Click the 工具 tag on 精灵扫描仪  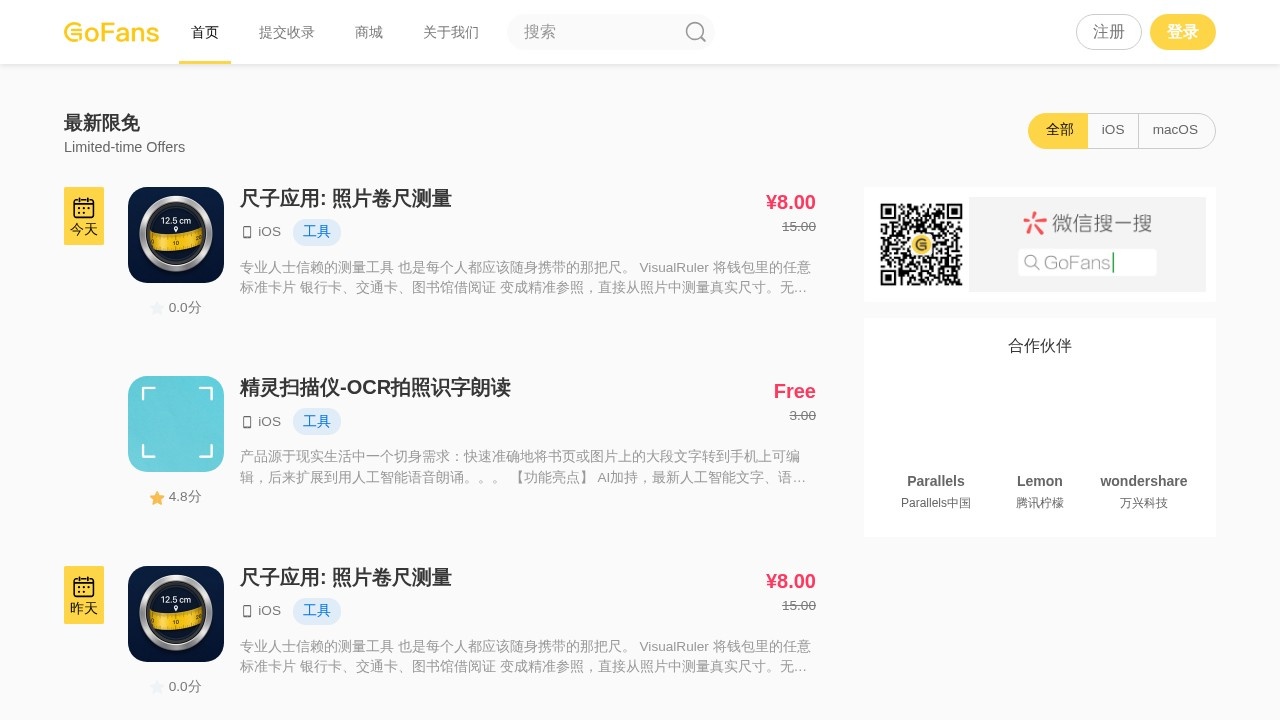click(x=317, y=421)
